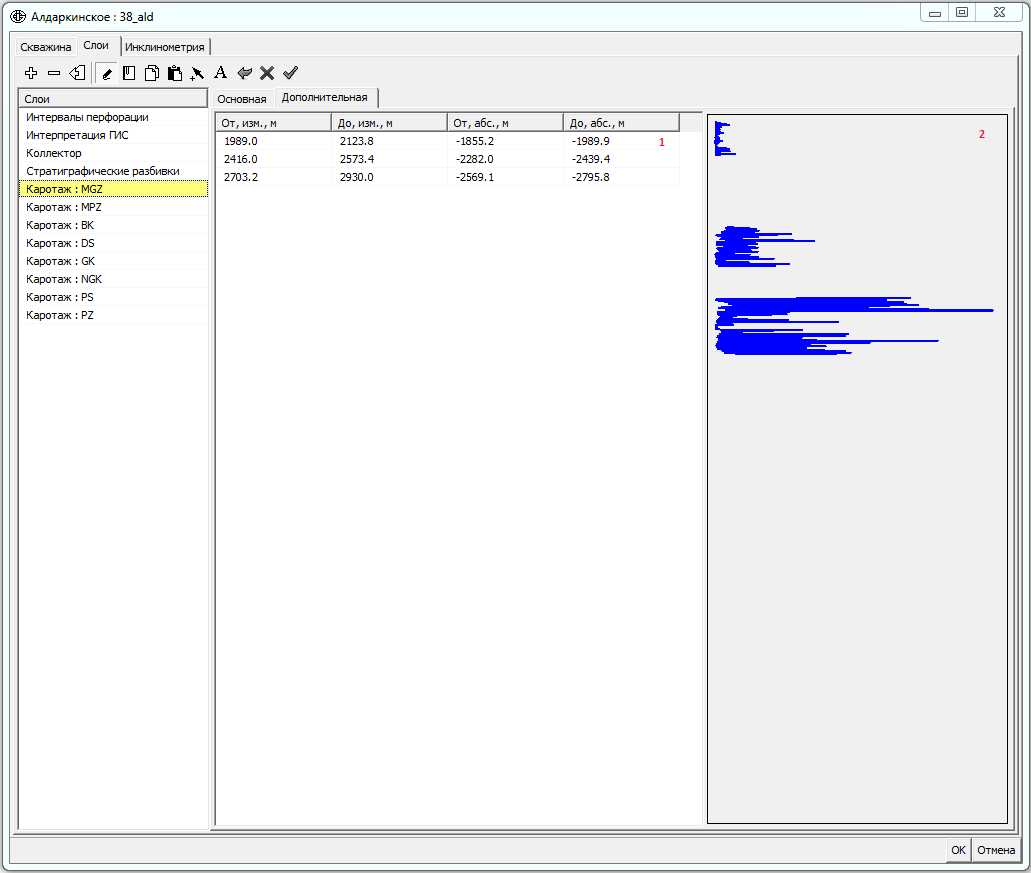Viewport: 1031px width, 873px height.
Task: Click the Слои list header
Action: (112, 99)
